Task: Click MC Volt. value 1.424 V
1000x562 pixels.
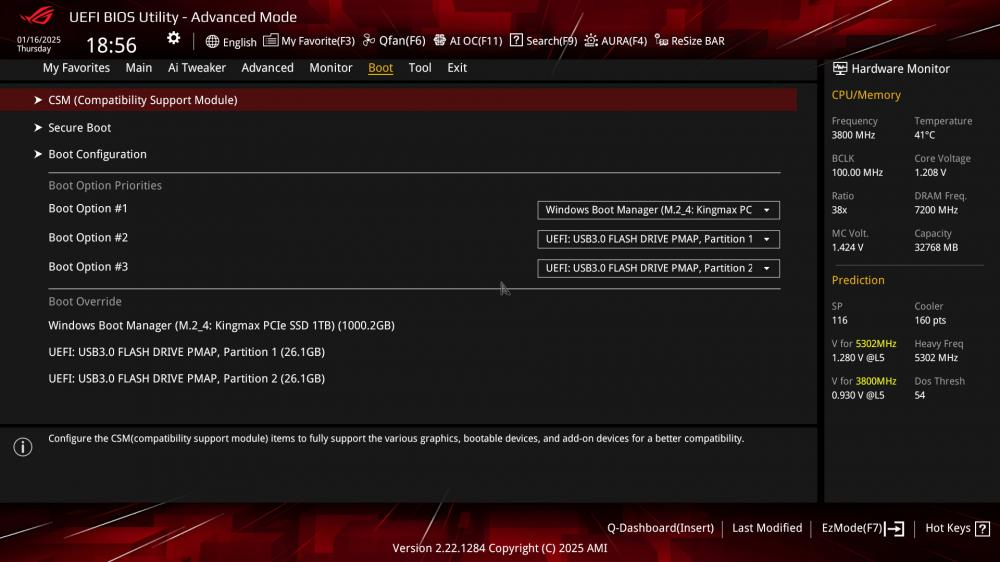Action: pyautogui.click(x=848, y=248)
